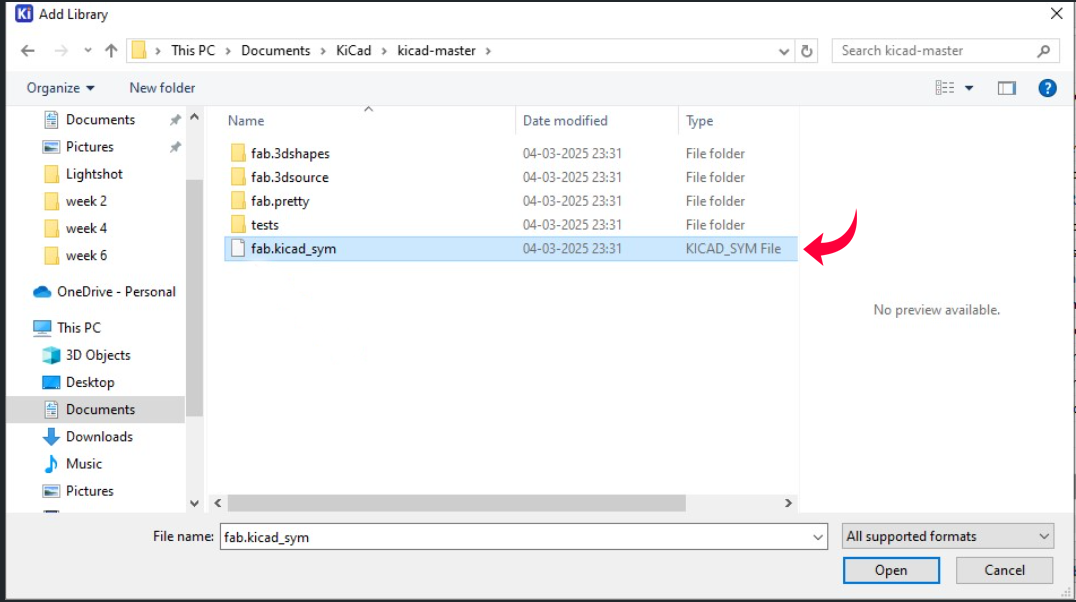Open the help question mark icon
Screen dimensions: 1076x602
pos(1047,88)
